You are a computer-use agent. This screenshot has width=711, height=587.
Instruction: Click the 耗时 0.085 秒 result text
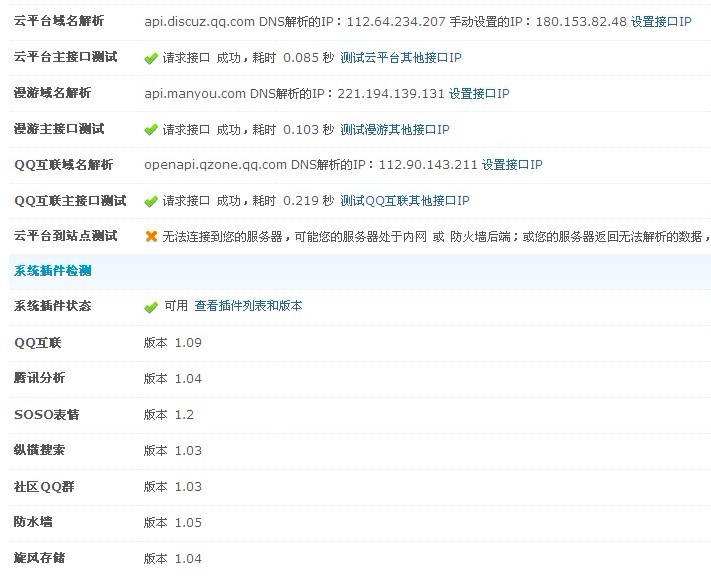293,58
